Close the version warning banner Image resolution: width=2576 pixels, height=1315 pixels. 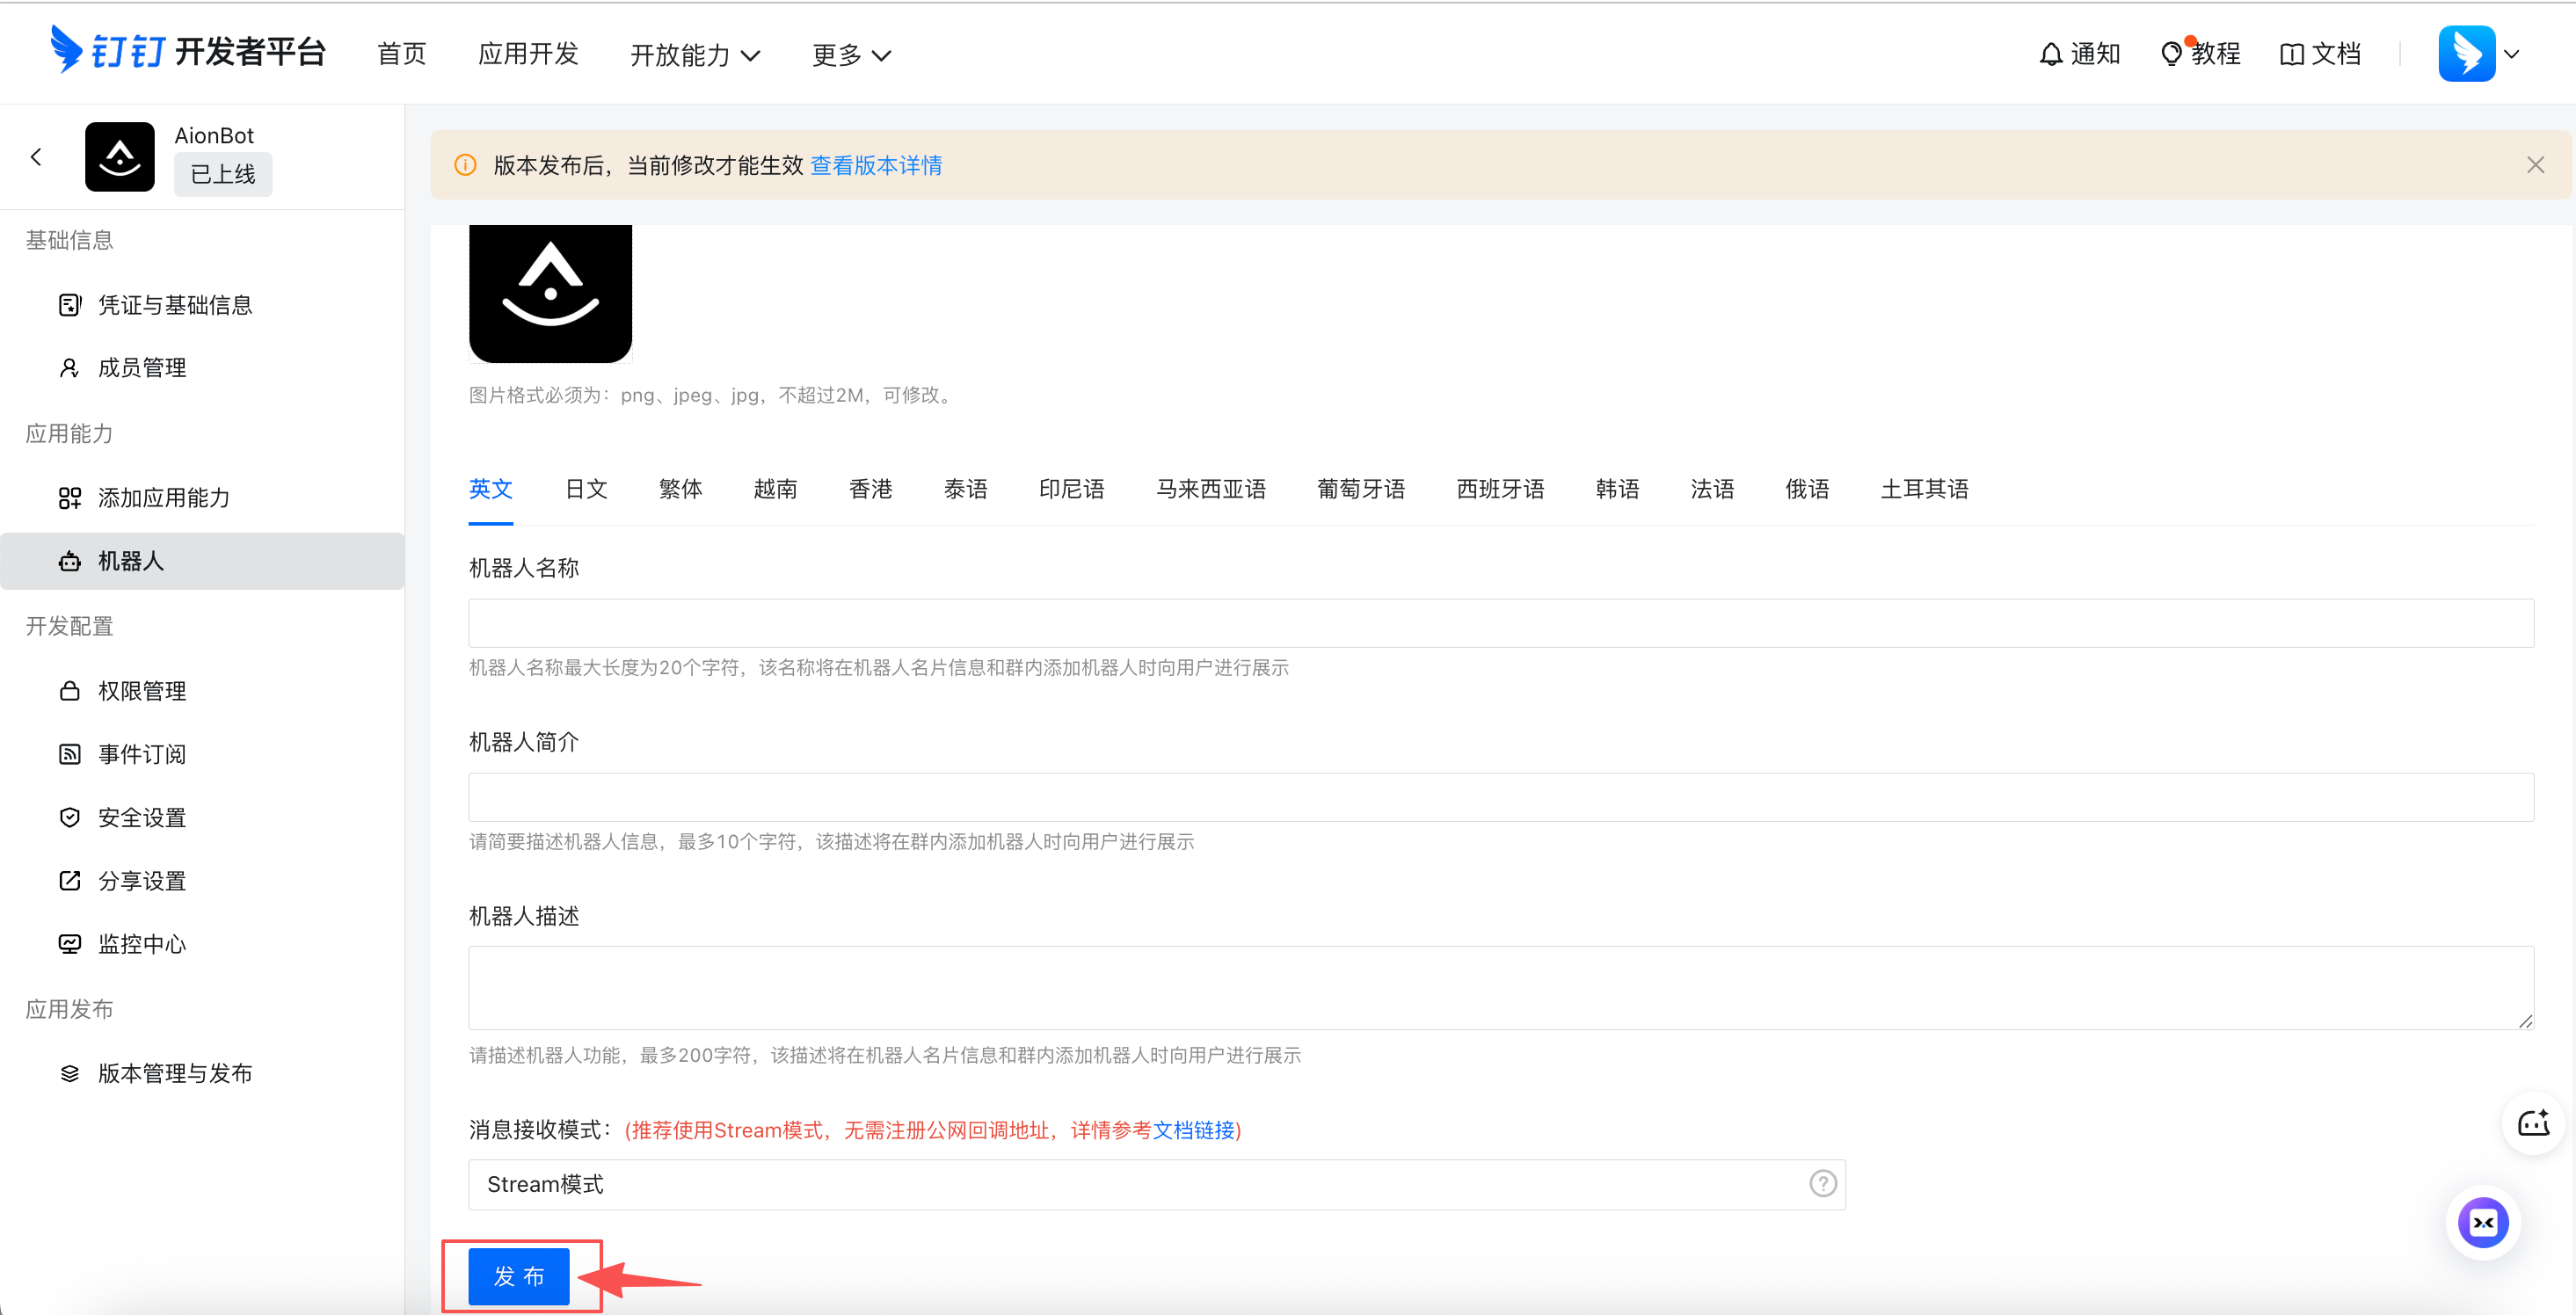point(2535,165)
